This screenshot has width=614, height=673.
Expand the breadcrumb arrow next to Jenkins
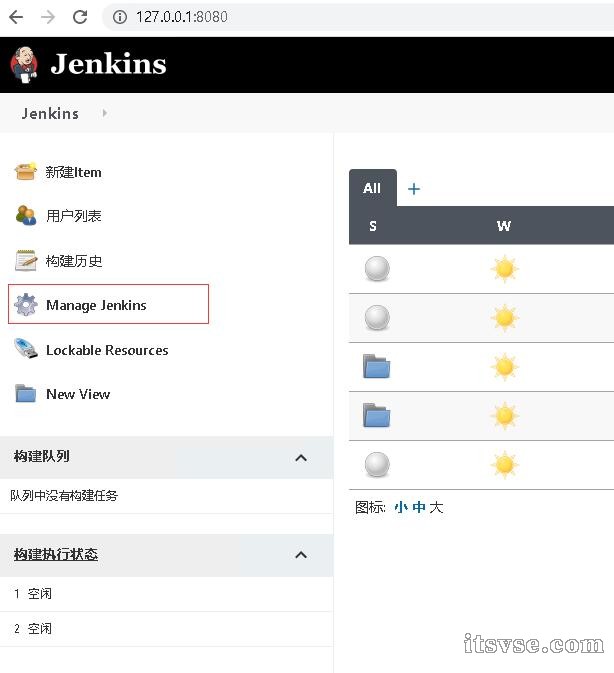click(x=104, y=113)
